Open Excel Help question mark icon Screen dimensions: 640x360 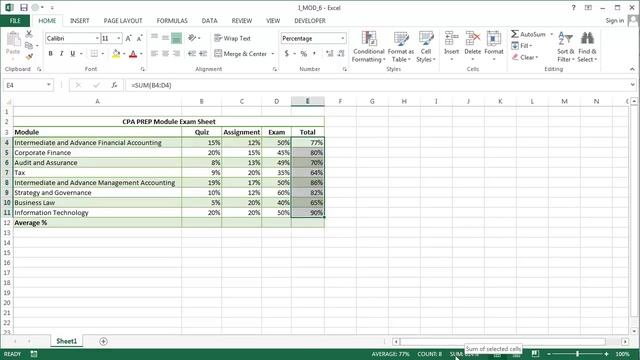(573, 7)
